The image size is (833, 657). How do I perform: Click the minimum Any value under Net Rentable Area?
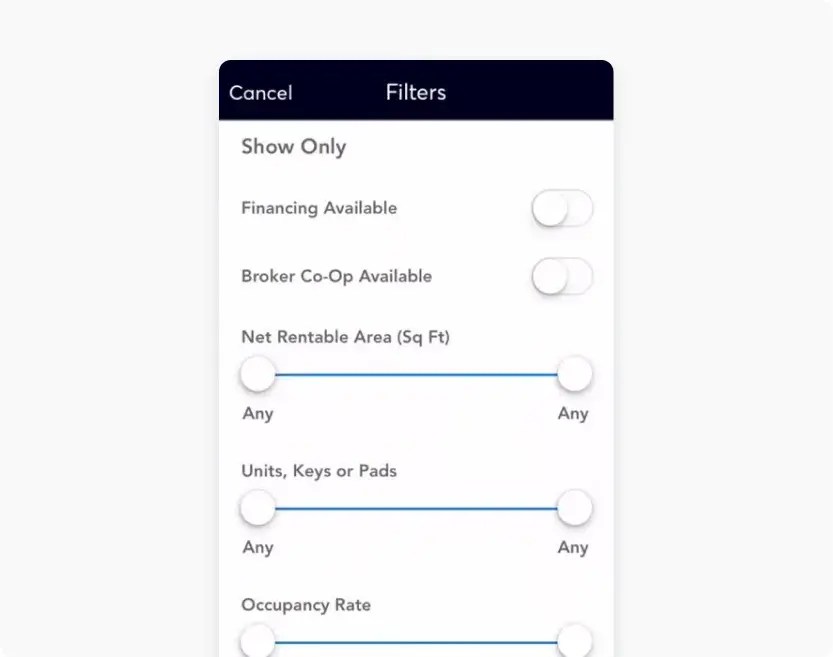coord(258,414)
